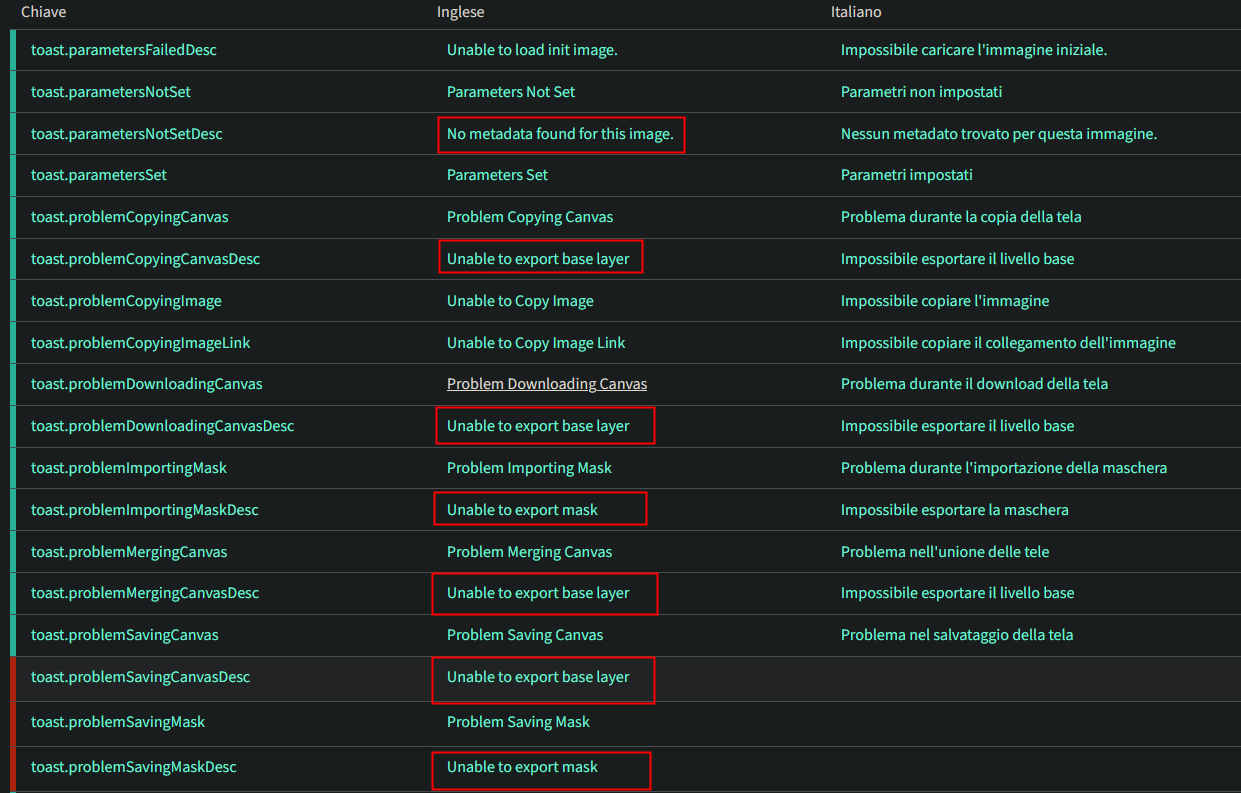Select the key "toast.parametersFailedDesc"
This screenshot has height=793, width=1241.
pyautogui.click(x=123, y=49)
